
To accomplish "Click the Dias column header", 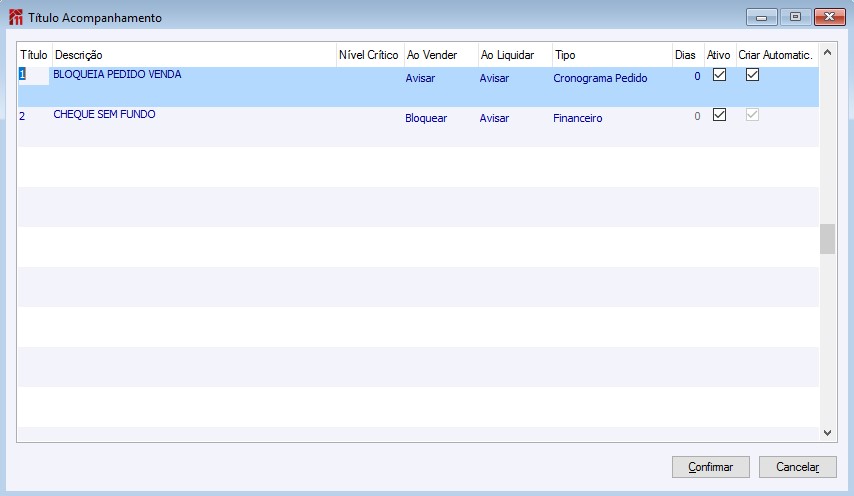I will 688,55.
